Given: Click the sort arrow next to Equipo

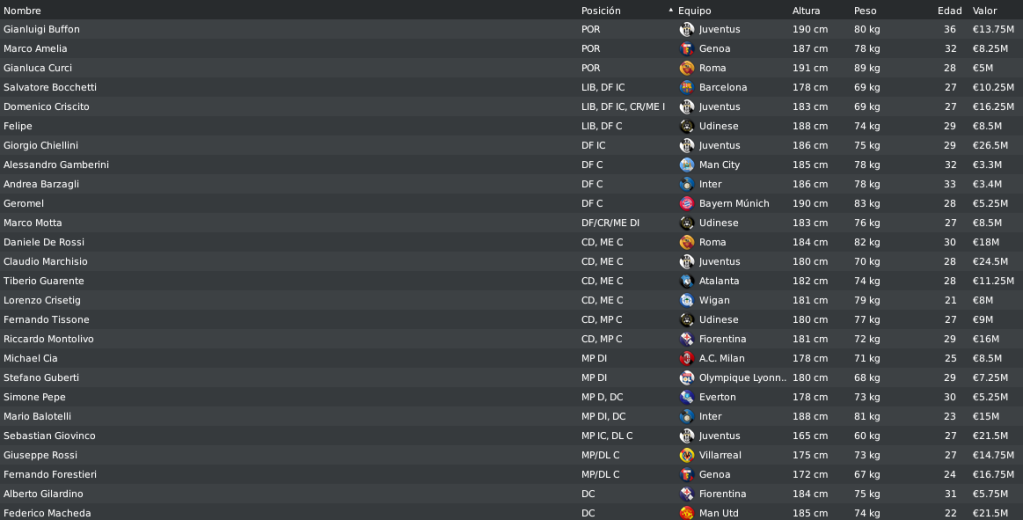Looking at the screenshot, I should pyautogui.click(x=671, y=10).
